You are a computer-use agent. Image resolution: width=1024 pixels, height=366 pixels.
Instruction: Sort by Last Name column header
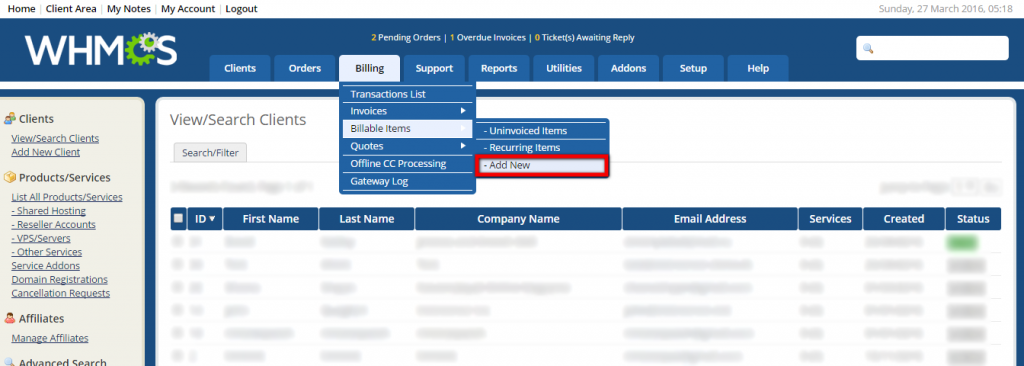click(x=366, y=219)
